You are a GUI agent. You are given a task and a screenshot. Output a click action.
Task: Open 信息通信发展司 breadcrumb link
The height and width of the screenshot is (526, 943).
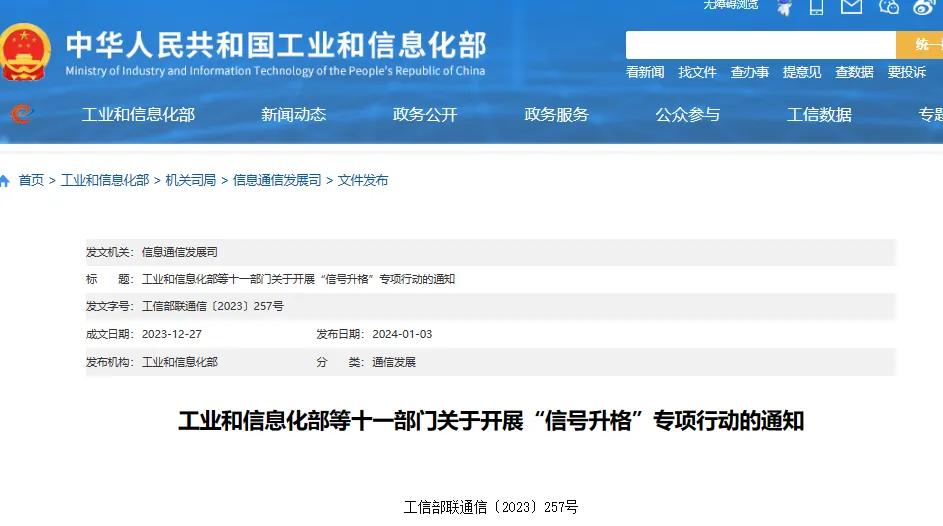coord(277,180)
